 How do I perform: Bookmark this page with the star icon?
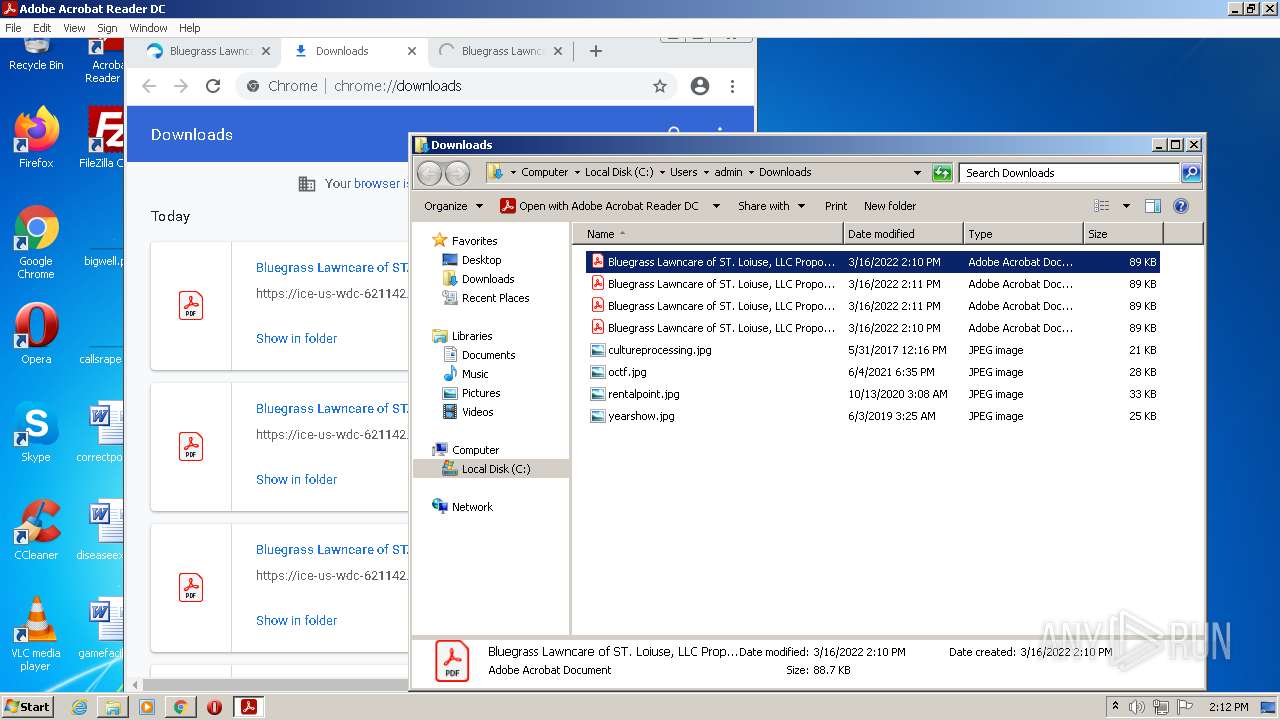660,86
